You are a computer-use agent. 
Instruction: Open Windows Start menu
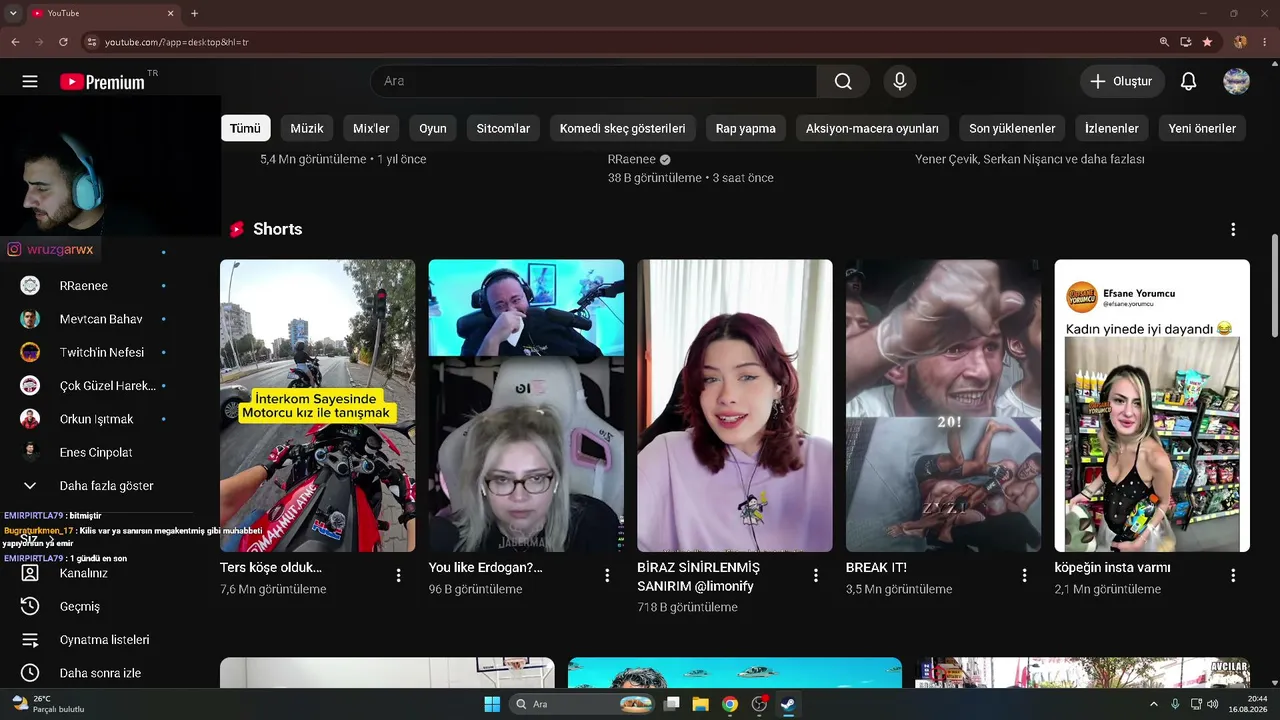(492, 704)
